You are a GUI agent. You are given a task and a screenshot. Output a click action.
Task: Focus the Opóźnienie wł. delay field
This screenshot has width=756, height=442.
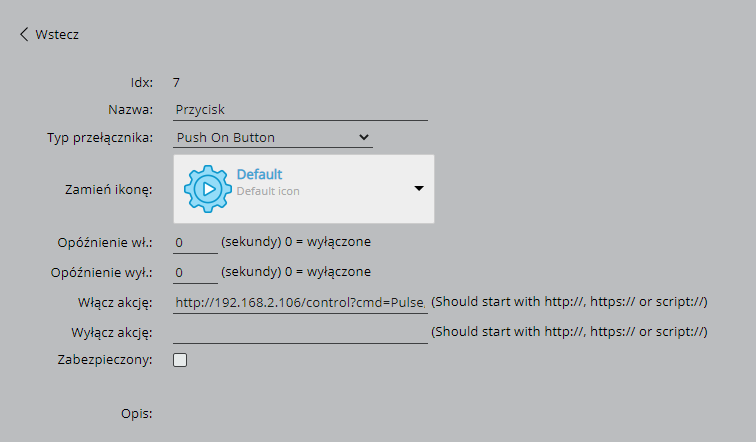pos(195,242)
